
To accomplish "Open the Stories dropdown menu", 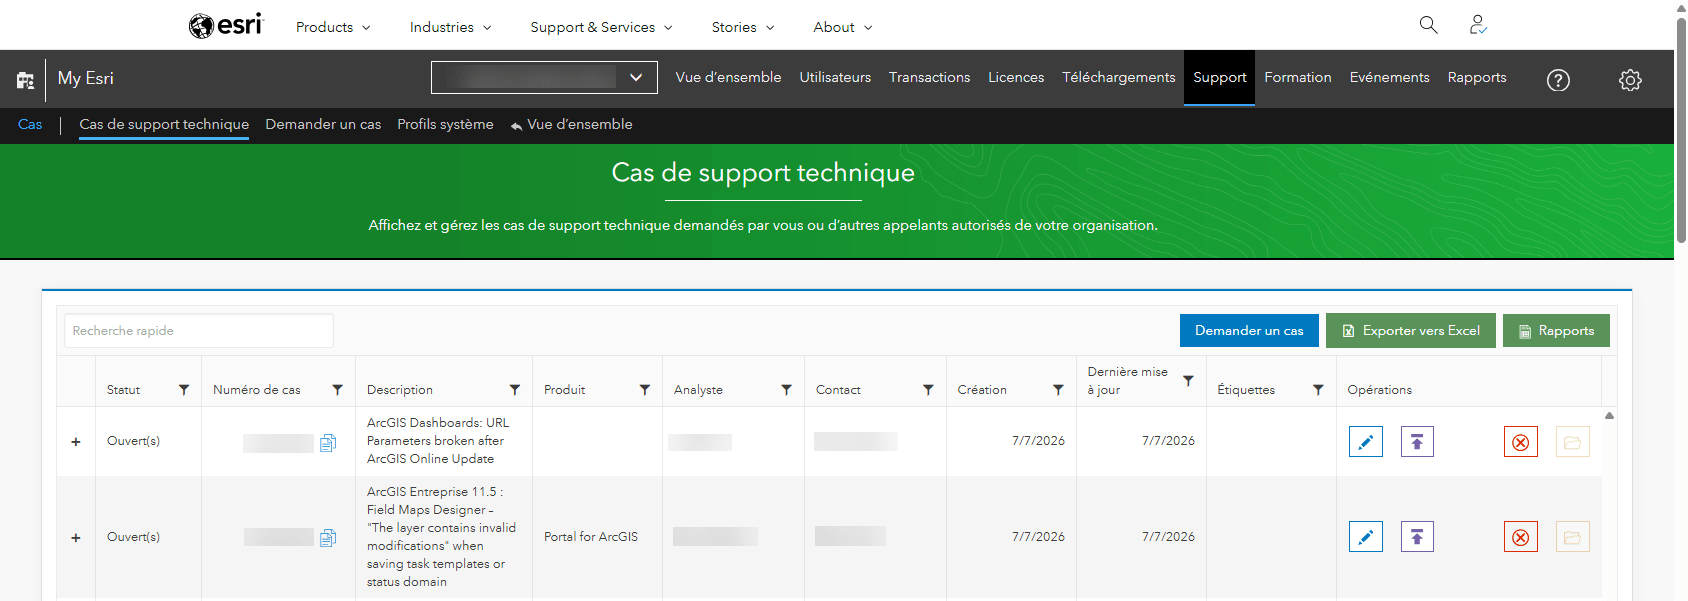I will click(x=742, y=27).
